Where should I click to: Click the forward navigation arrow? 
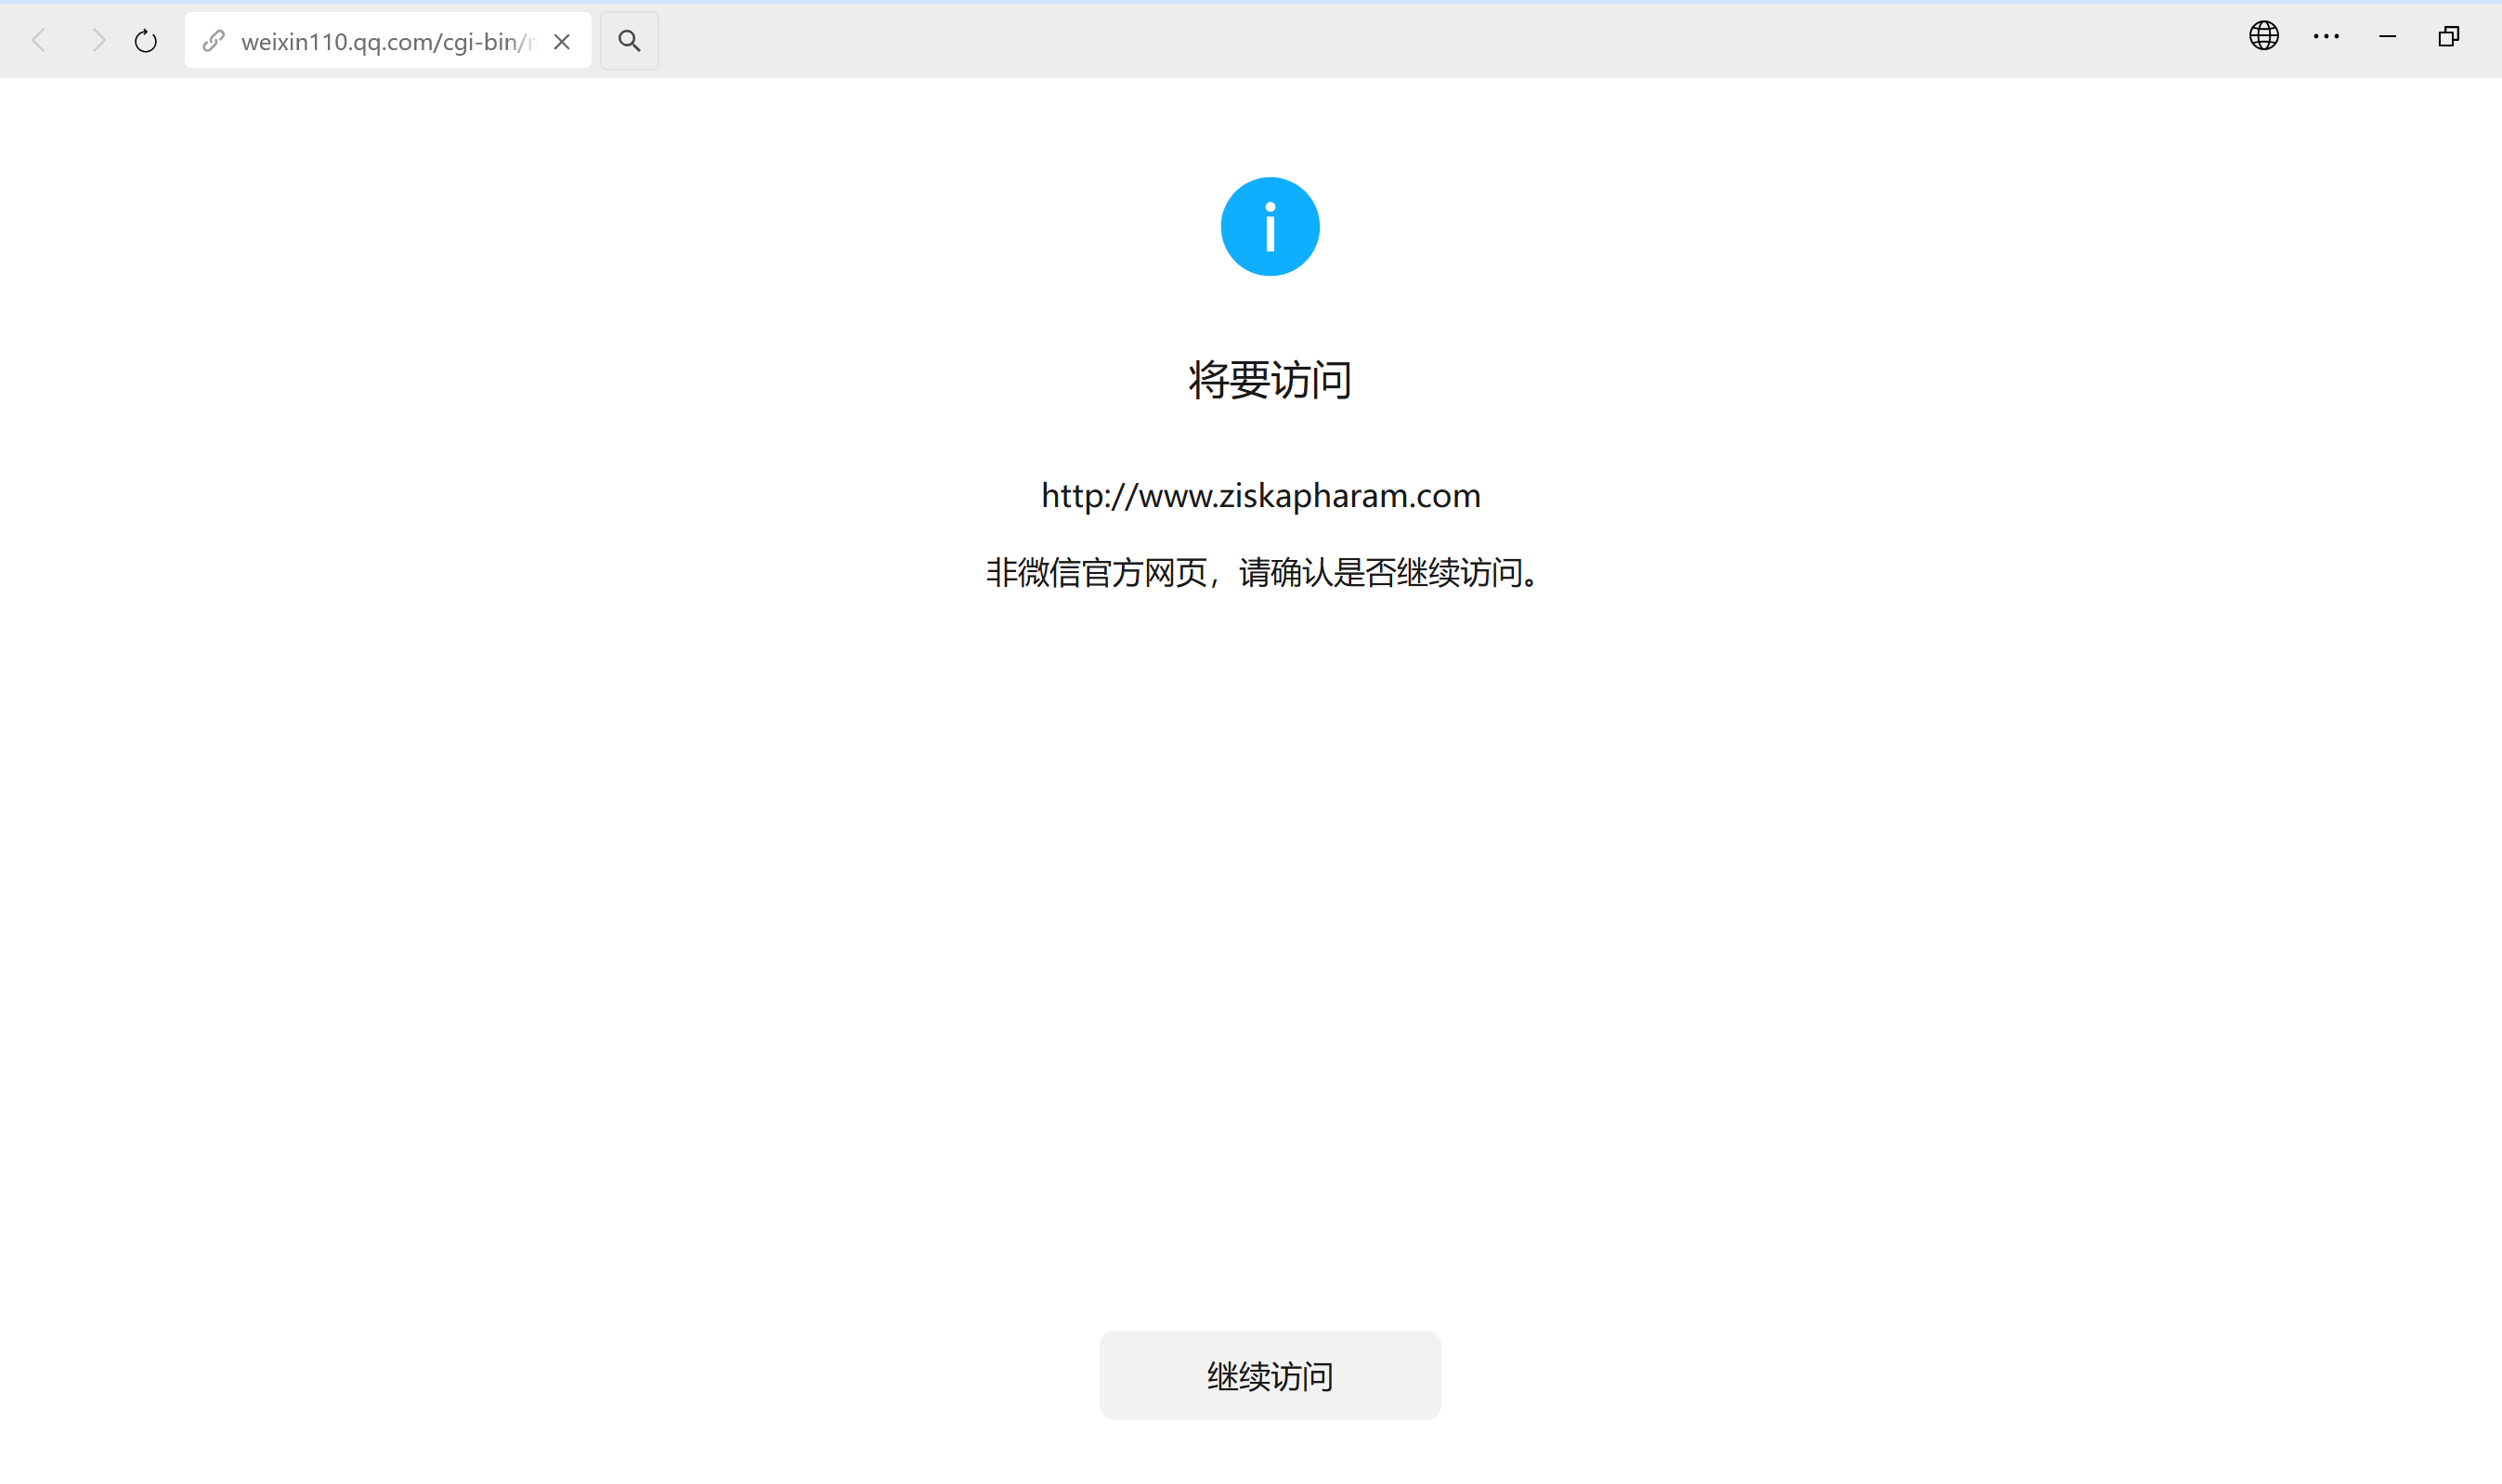click(97, 41)
